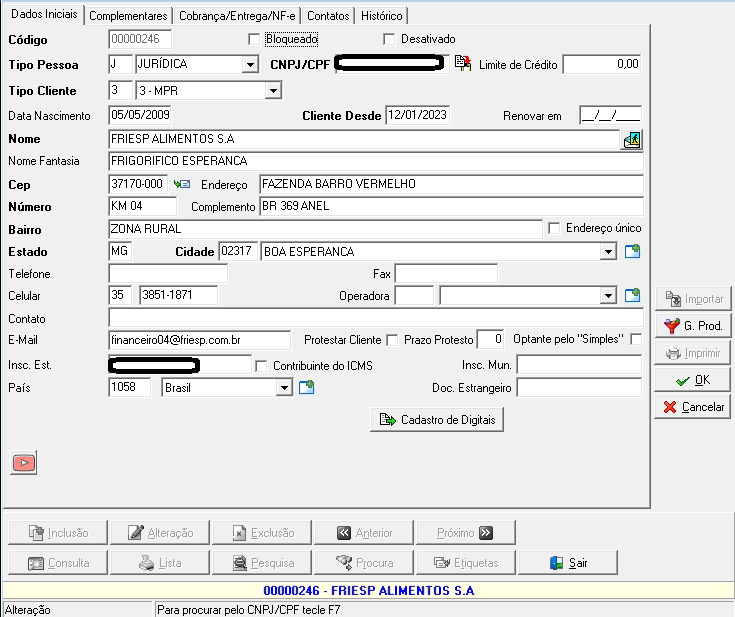Click the E-Mail field
The image size is (735, 617).
(199, 340)
